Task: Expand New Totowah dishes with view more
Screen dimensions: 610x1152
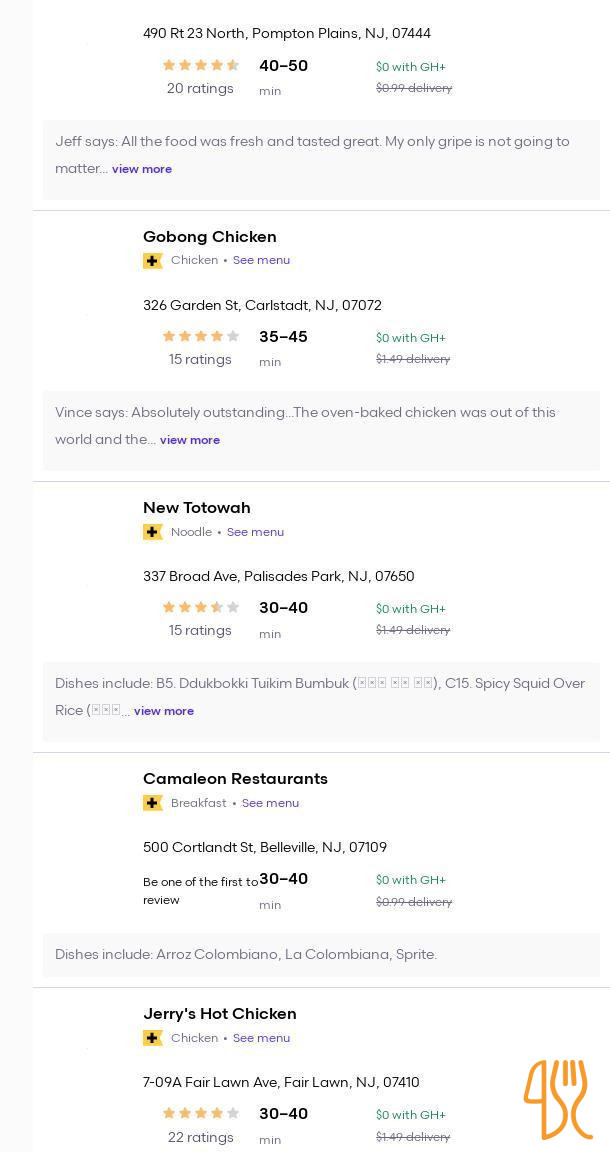Action: pos(164,711)
